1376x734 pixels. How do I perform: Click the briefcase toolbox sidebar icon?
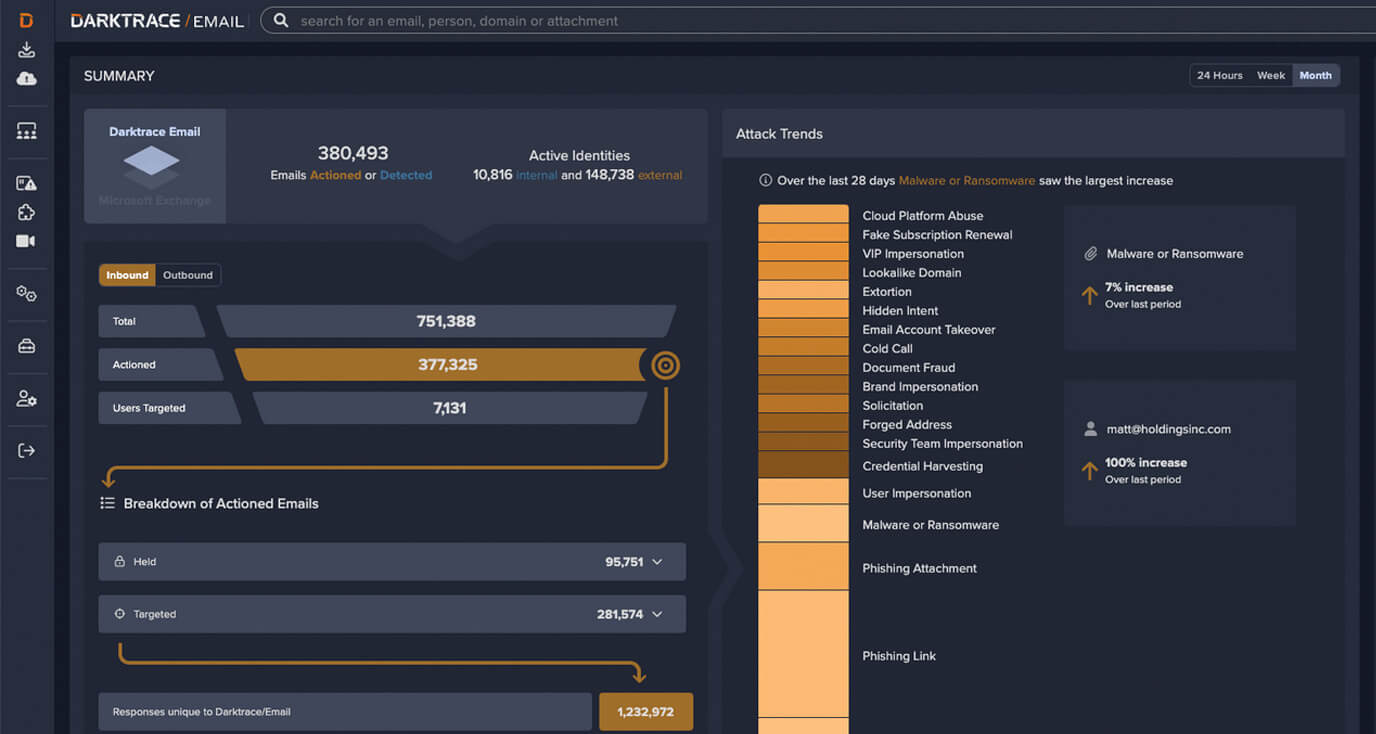[x=26, y=346]
